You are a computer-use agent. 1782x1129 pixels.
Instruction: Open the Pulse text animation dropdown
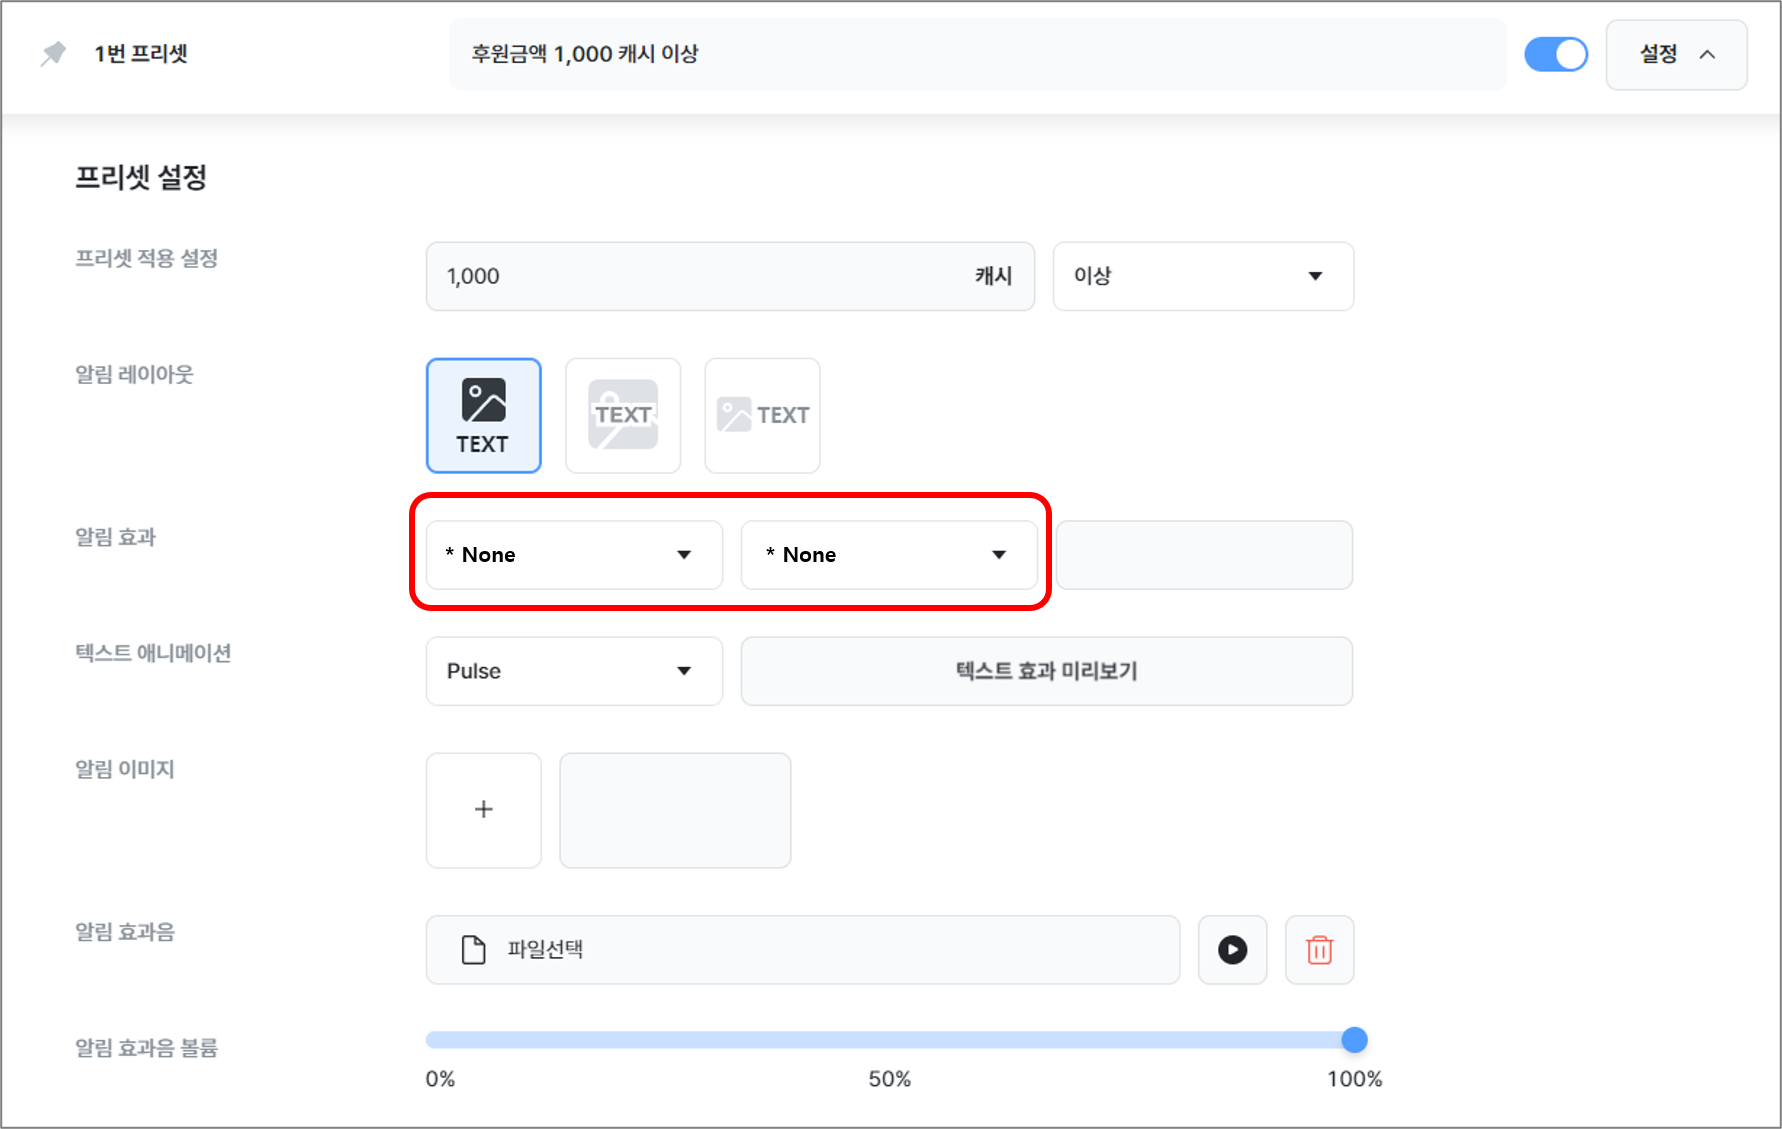point(574,671)
